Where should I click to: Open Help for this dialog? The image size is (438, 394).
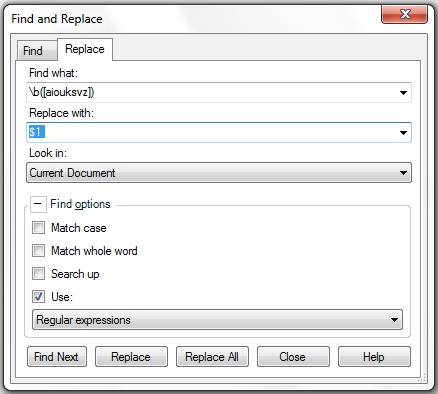(374, 357)
